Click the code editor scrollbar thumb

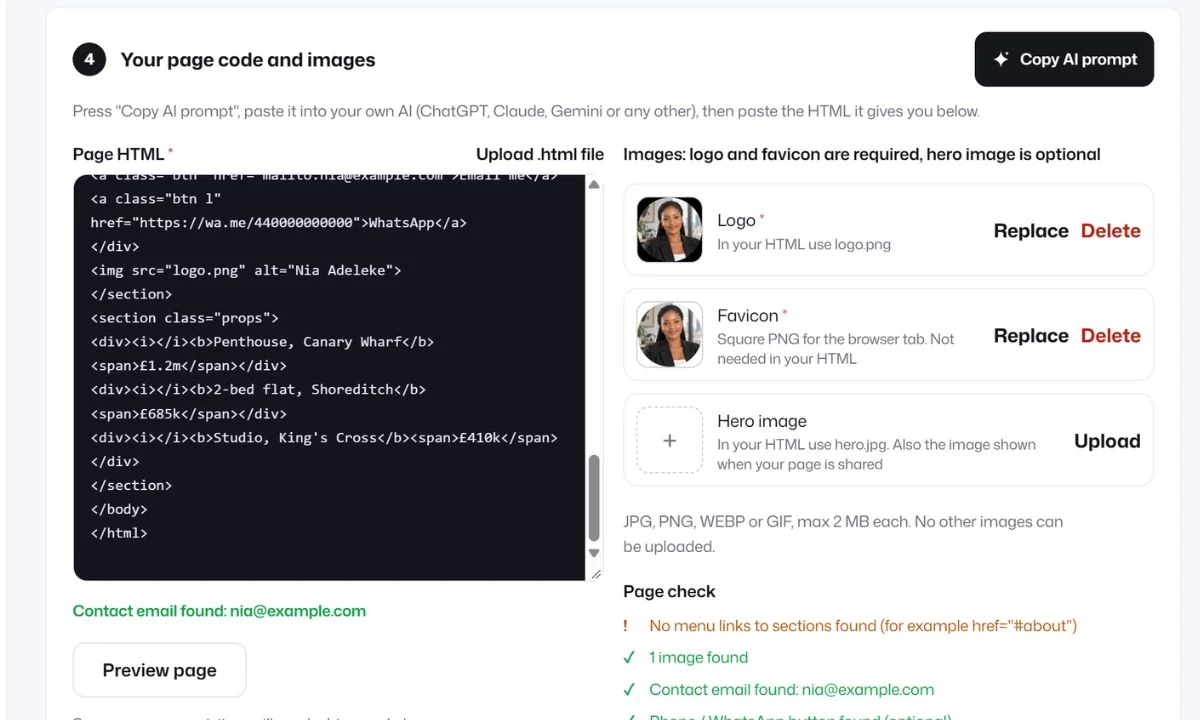coord(594,497)
